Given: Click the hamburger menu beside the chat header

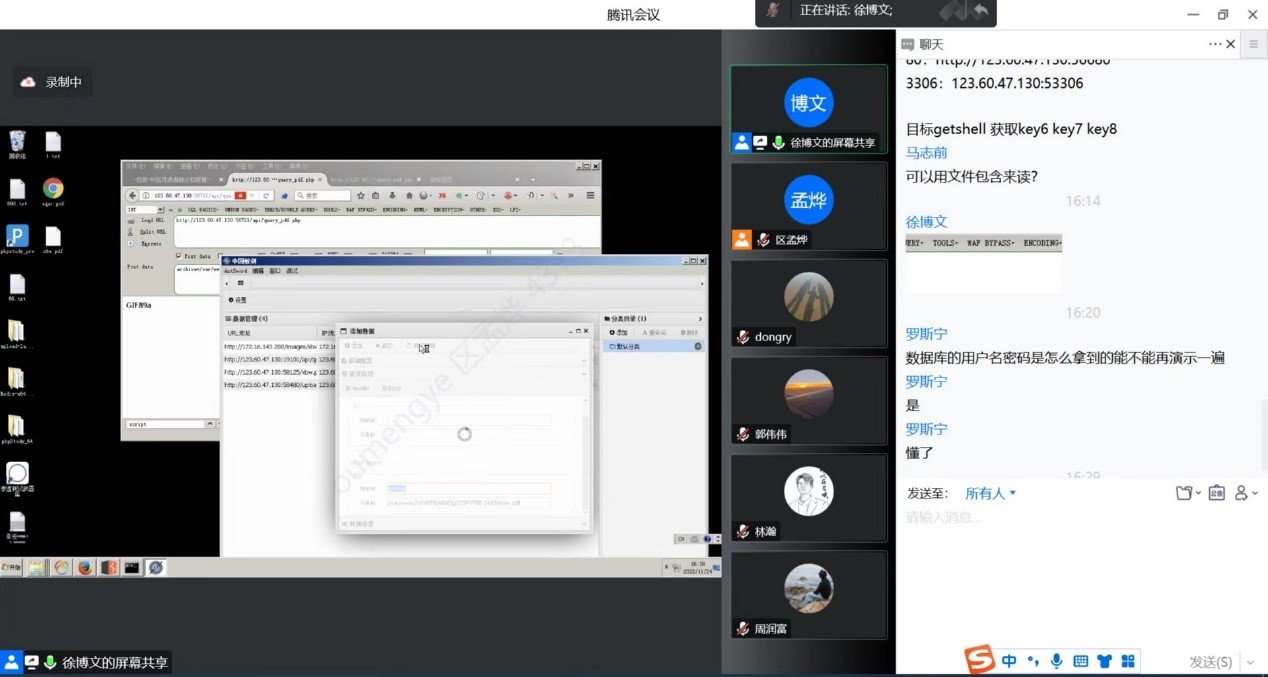Looking at the screenshot, I should click(1254, 44).
